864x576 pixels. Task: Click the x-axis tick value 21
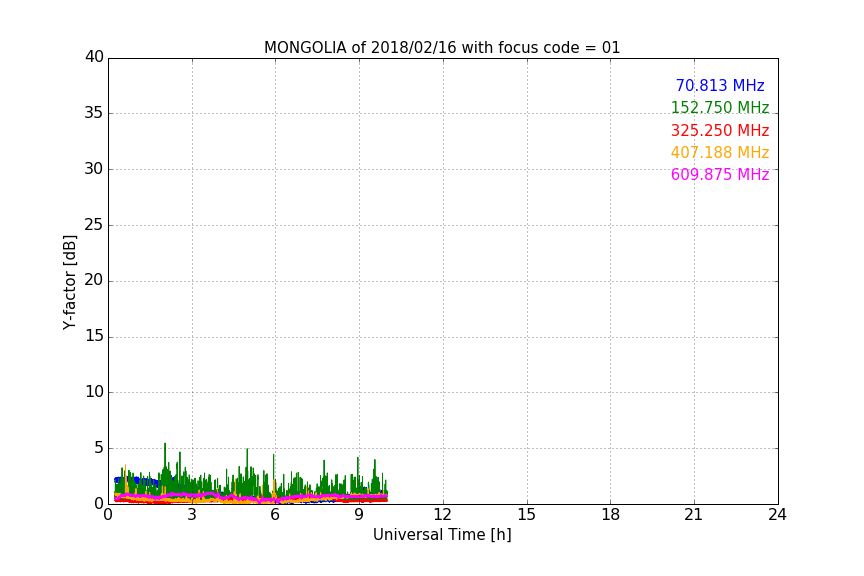tap(694, 515)
